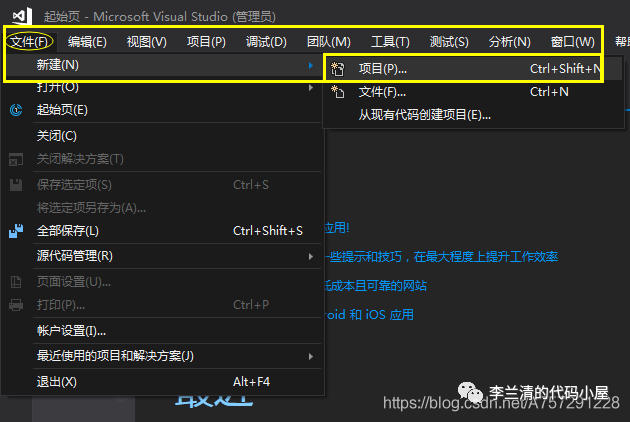Select 源代码管理(R) menu entry
Screen dimensions: 630x422
pyautogui.click(x=163, y=256)
